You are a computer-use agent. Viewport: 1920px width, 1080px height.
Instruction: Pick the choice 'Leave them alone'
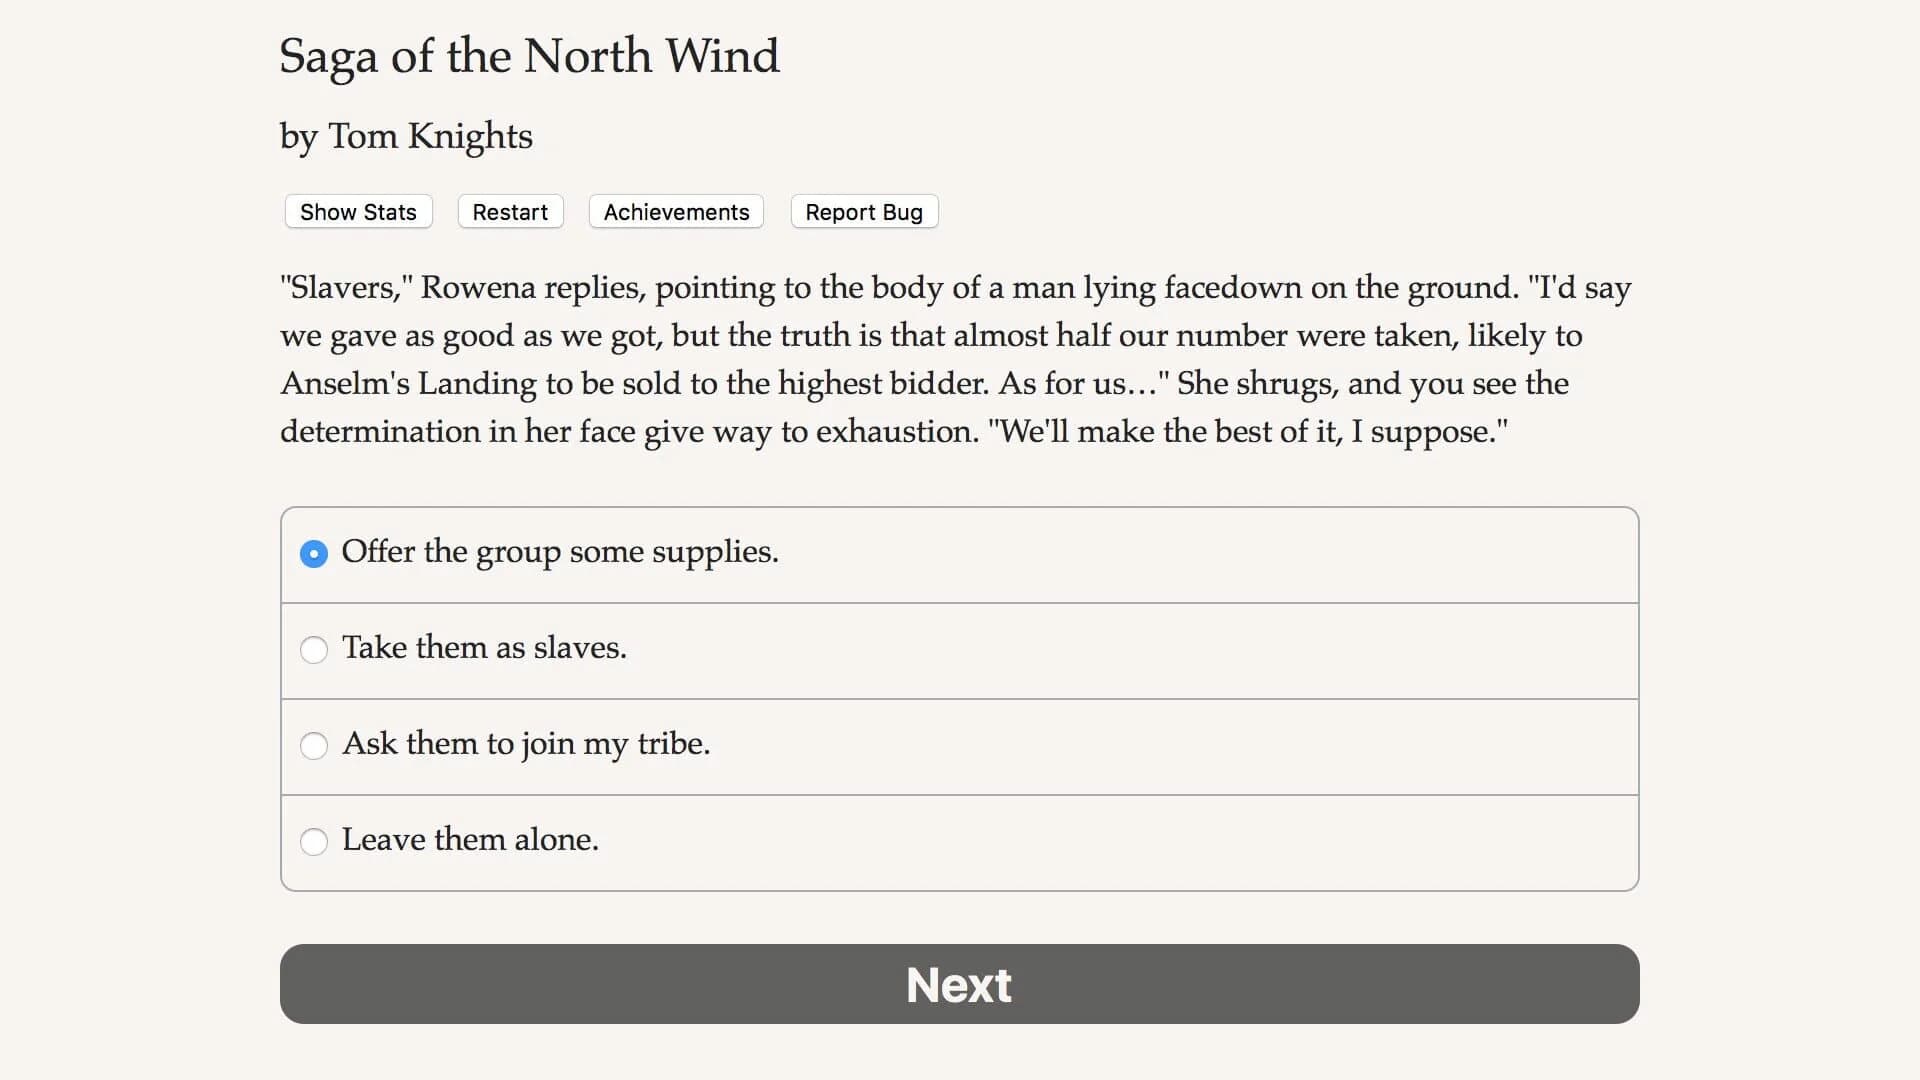314,842
